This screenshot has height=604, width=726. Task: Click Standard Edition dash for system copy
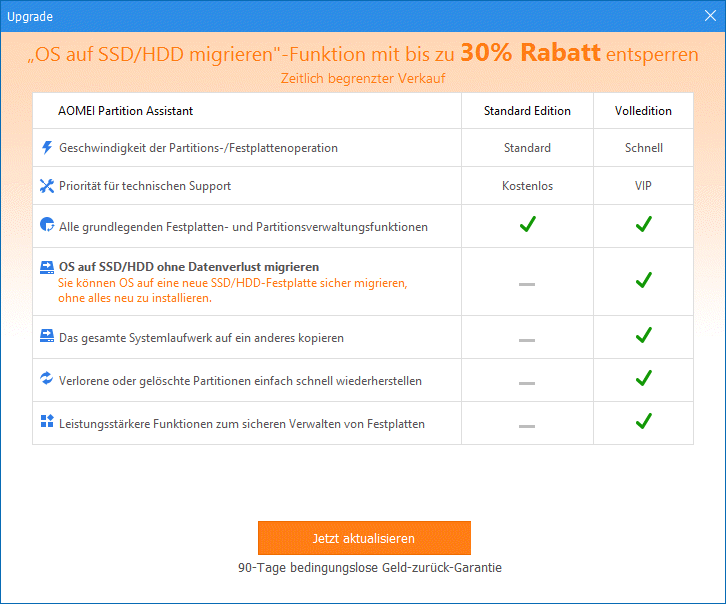point(527,340)
